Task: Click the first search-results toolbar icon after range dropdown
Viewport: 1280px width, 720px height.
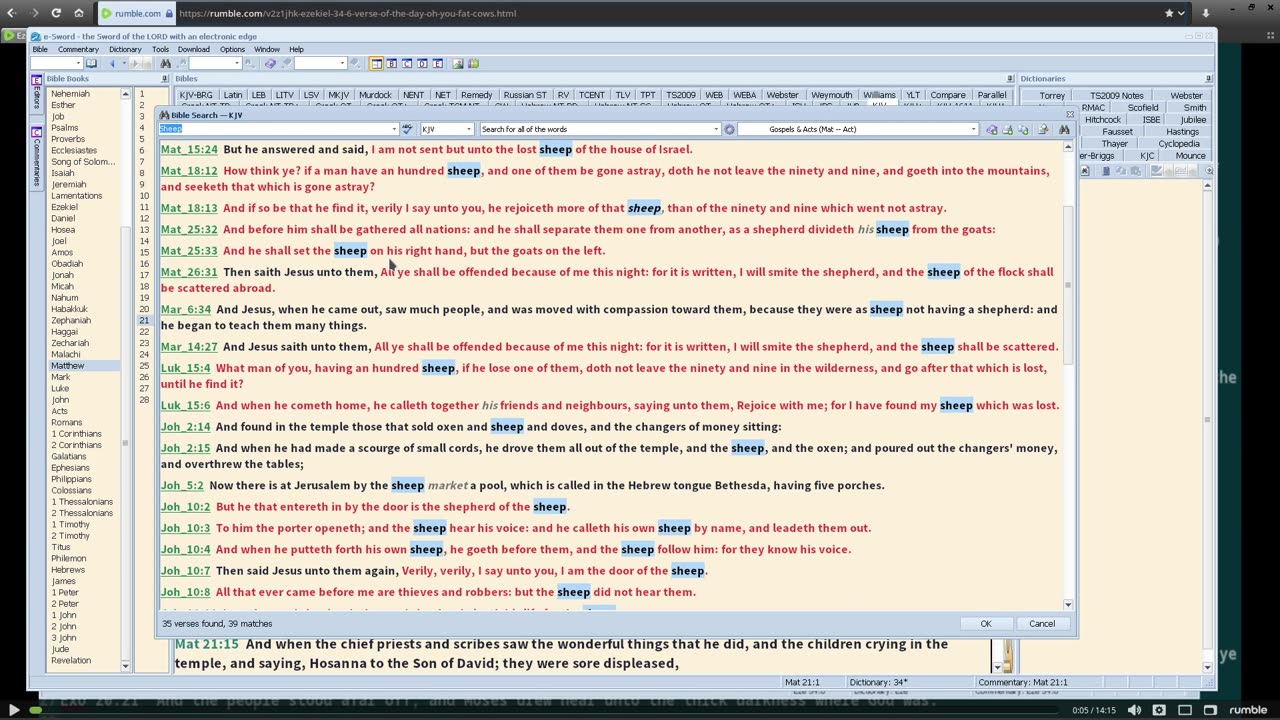Action: coord(991,129)
